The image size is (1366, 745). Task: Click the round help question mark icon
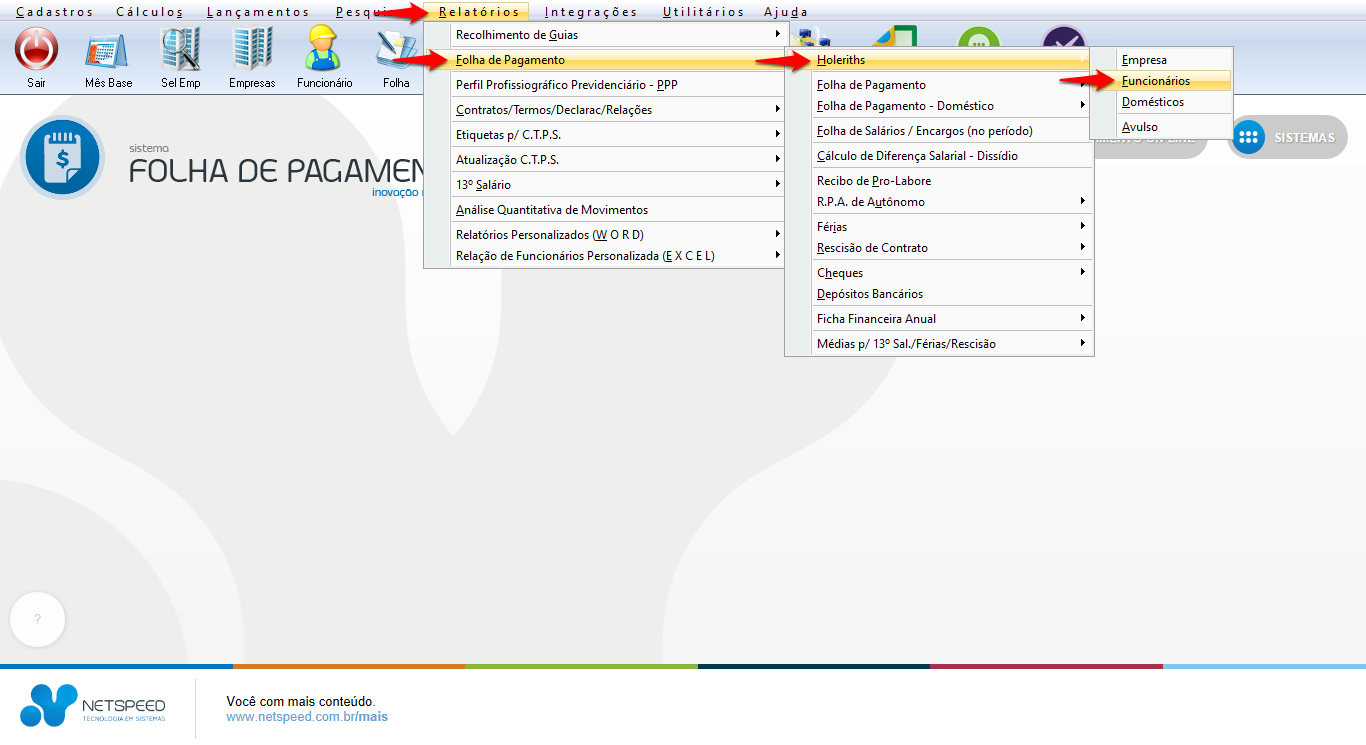tap(37, 619)
